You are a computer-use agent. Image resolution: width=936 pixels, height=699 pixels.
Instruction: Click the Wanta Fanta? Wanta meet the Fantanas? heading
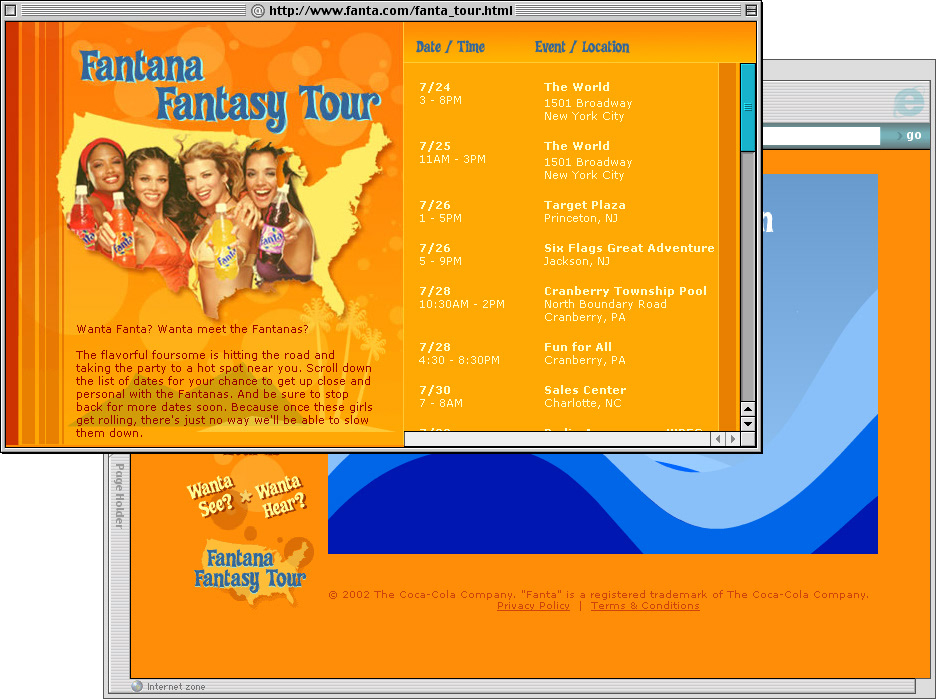192,329
